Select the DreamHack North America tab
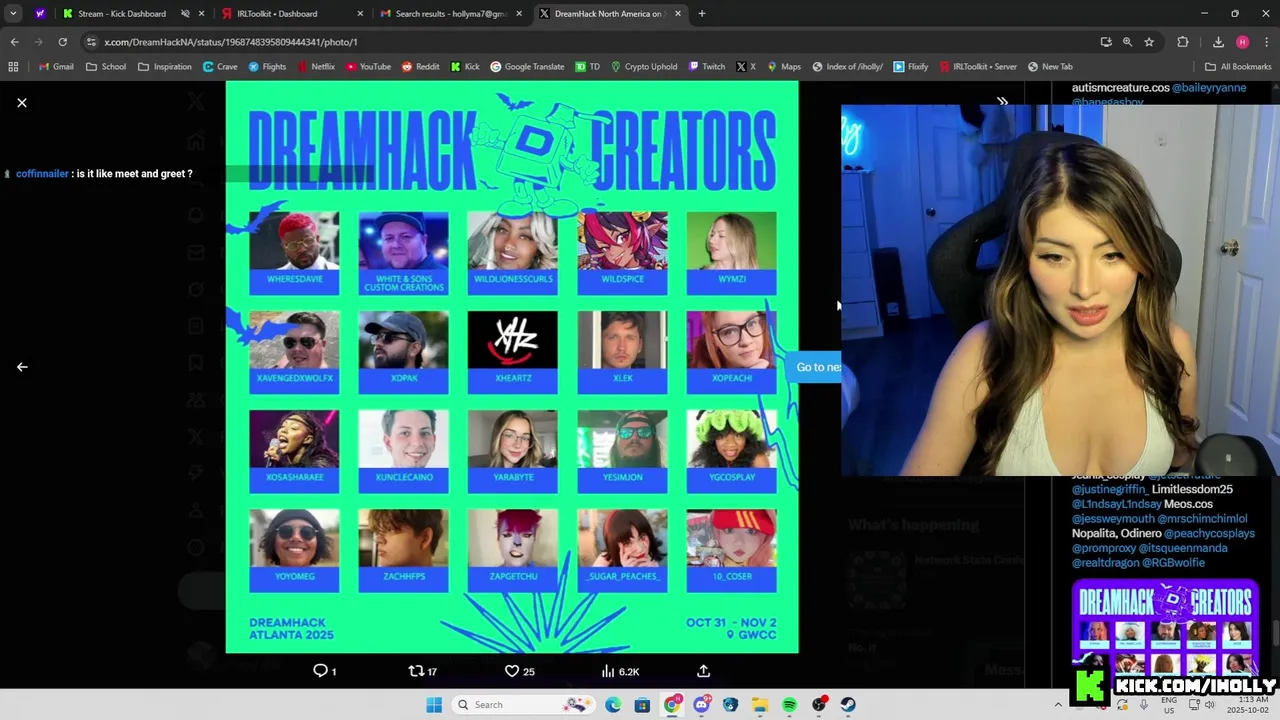 tap(608, 14)
